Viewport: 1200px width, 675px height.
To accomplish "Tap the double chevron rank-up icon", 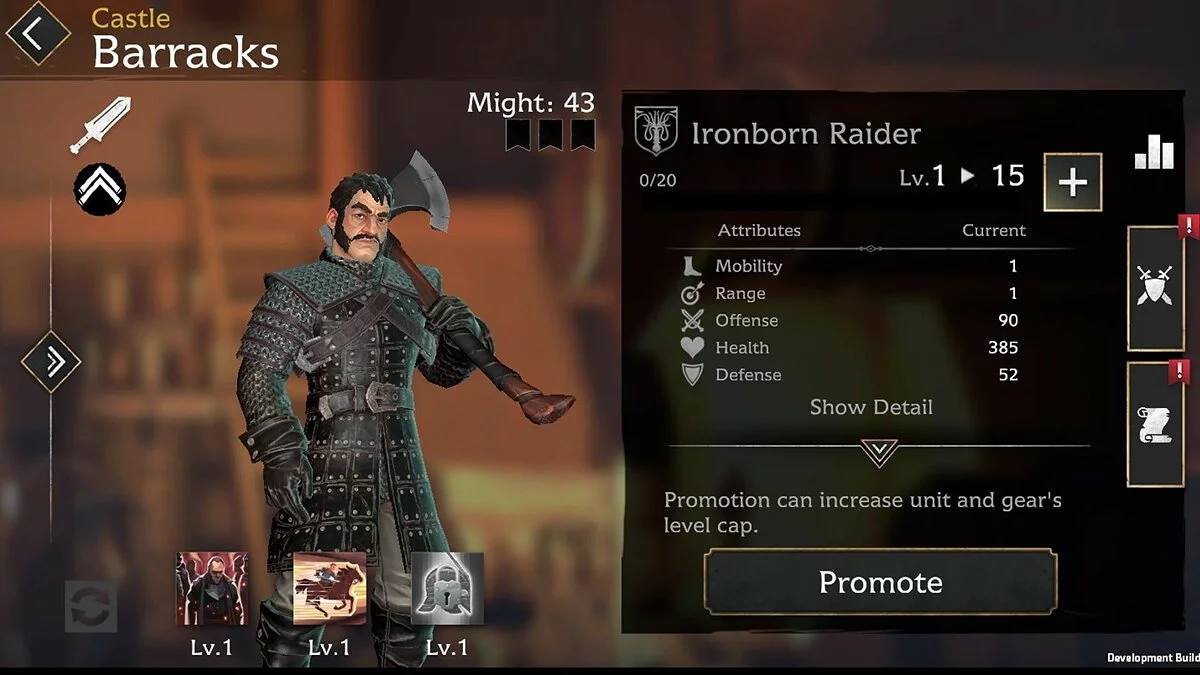I will [x=100, y=188].
